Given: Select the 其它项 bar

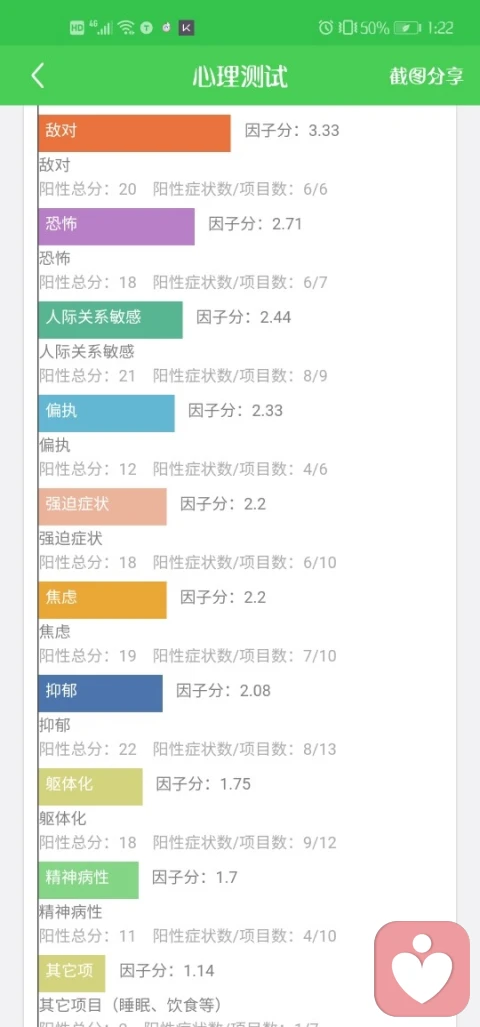Looking at the screenshot, I should 71,973.
